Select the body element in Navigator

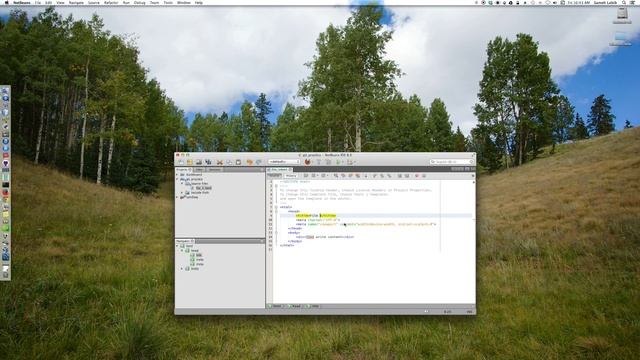click(193, 269)
